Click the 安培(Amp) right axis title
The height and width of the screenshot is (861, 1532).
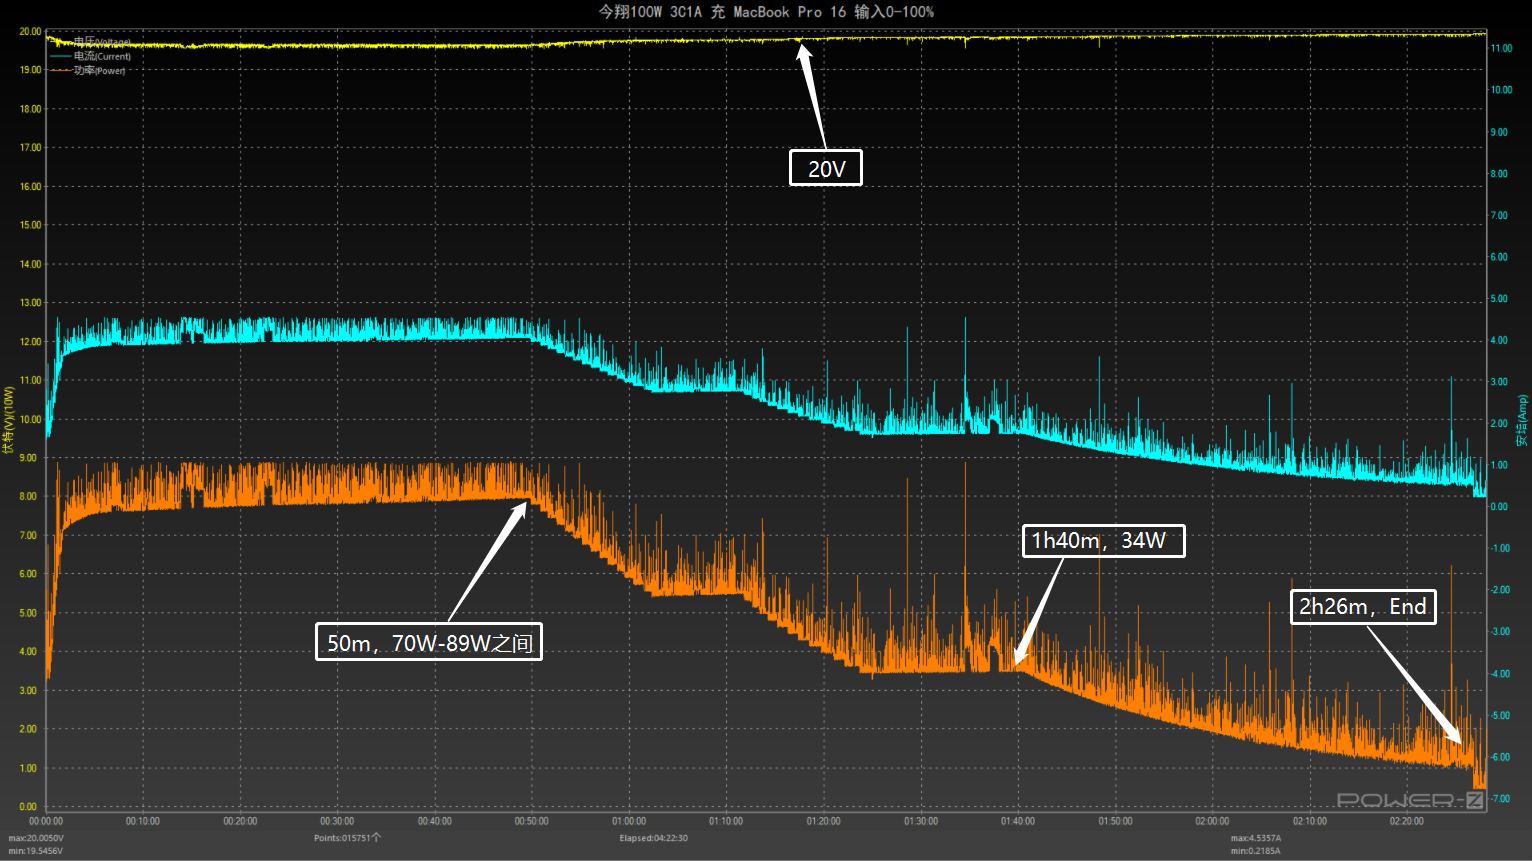click(1522, 420)
